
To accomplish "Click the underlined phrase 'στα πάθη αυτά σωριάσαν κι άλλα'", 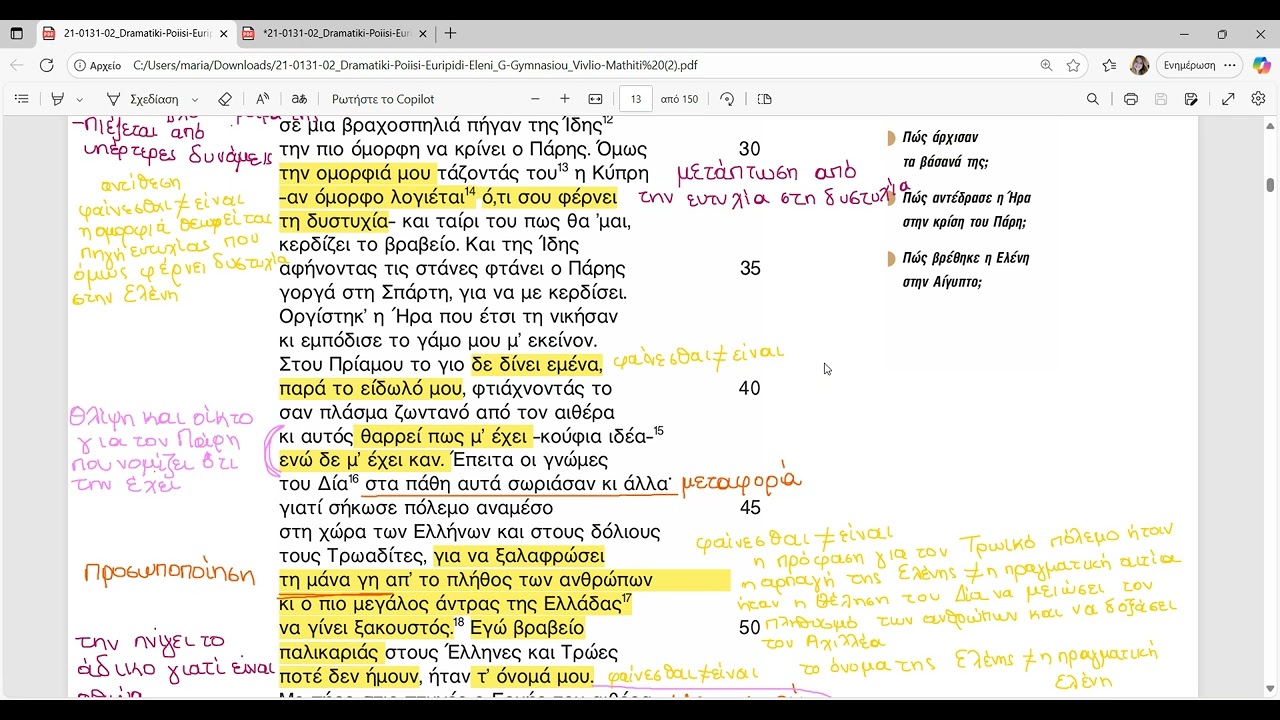I will (518, 484).
